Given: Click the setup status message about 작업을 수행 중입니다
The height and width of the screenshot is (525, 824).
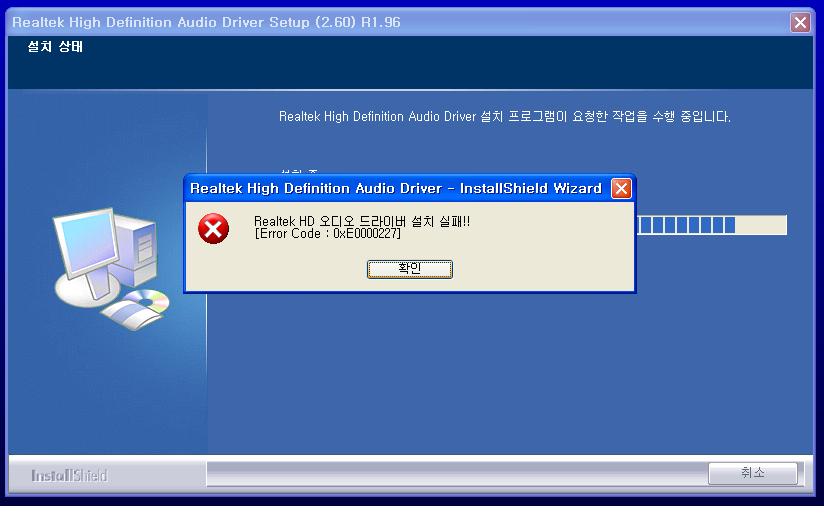Looking at the screenshot, I should pyautogui.click(x=504, y=116).
